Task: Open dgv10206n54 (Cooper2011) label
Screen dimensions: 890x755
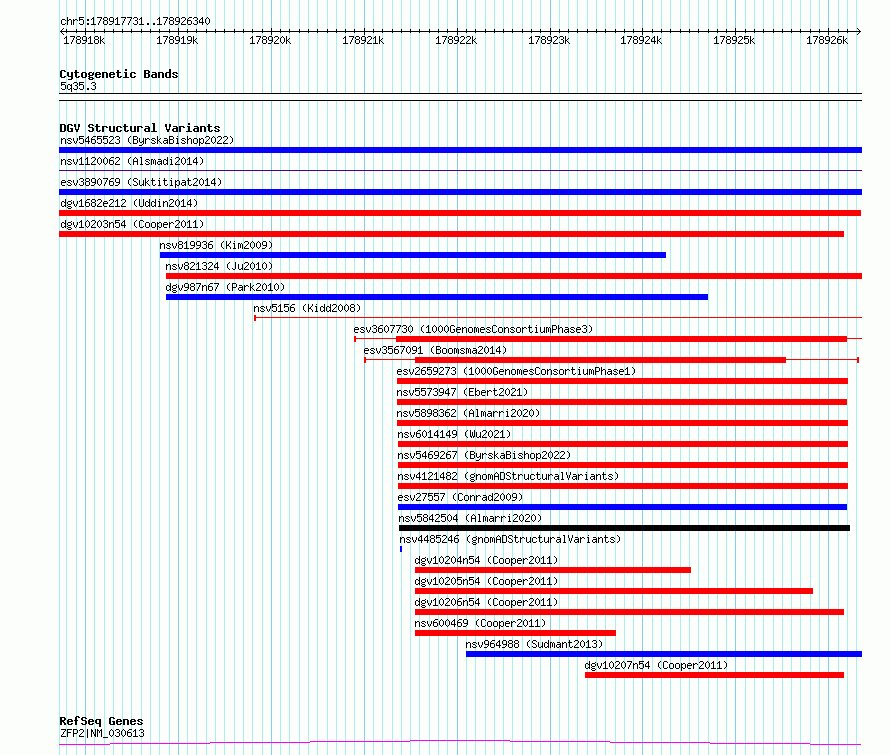Action: point(486,602)
